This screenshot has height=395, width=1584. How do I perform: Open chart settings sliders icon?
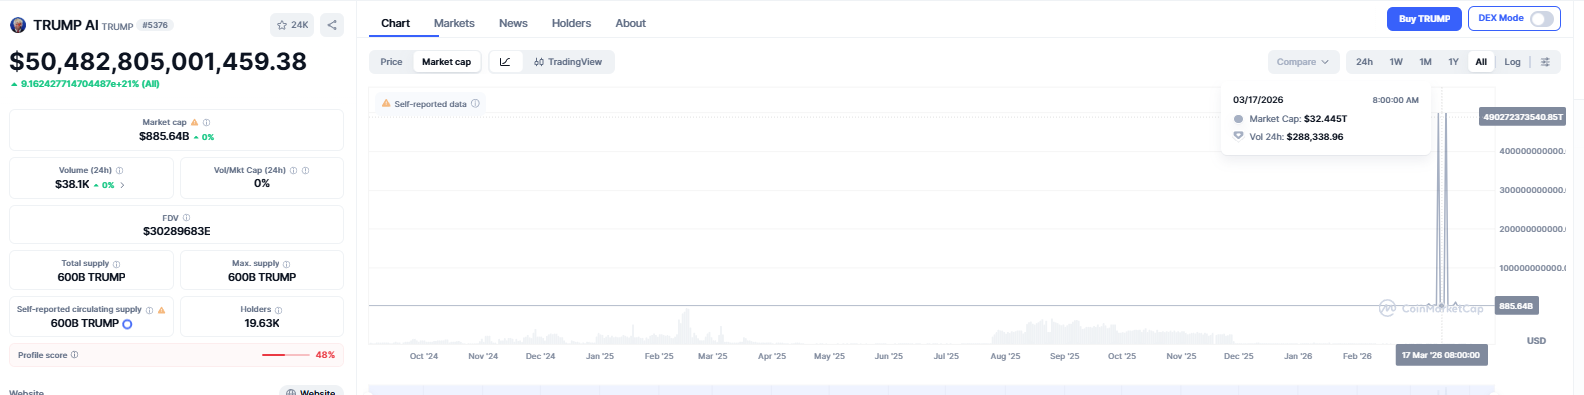[x=1545, y=62]
